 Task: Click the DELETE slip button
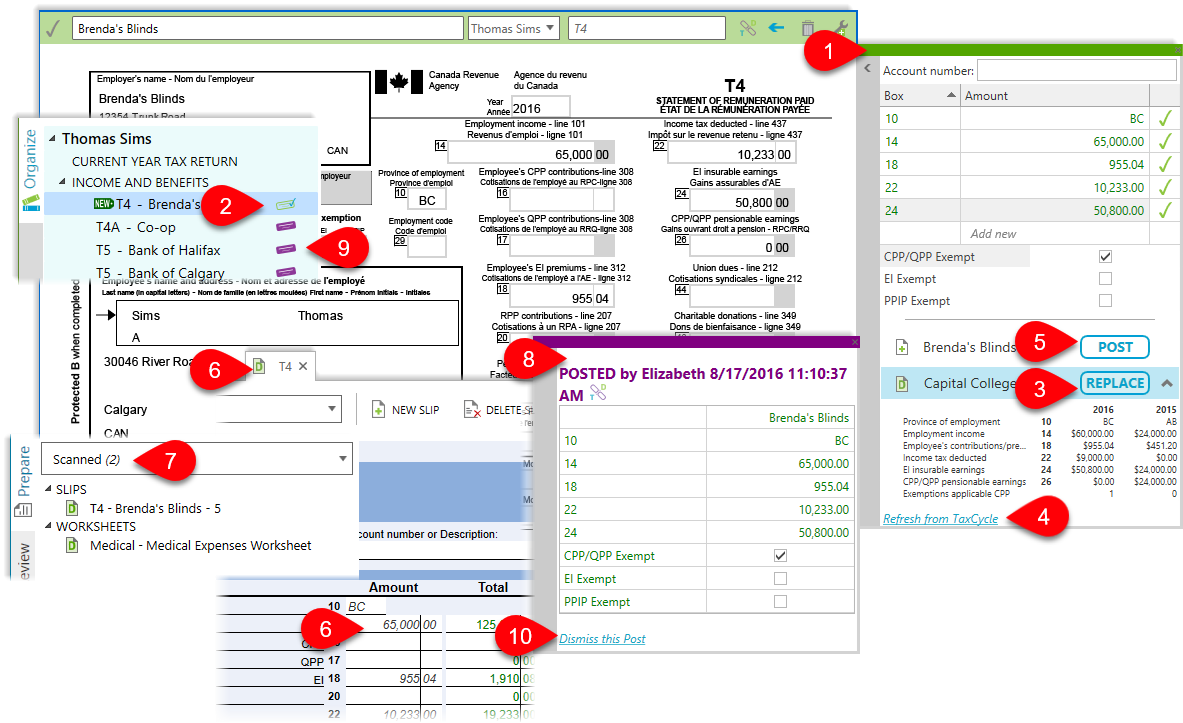pyautogui.click(x=499, y=410)
